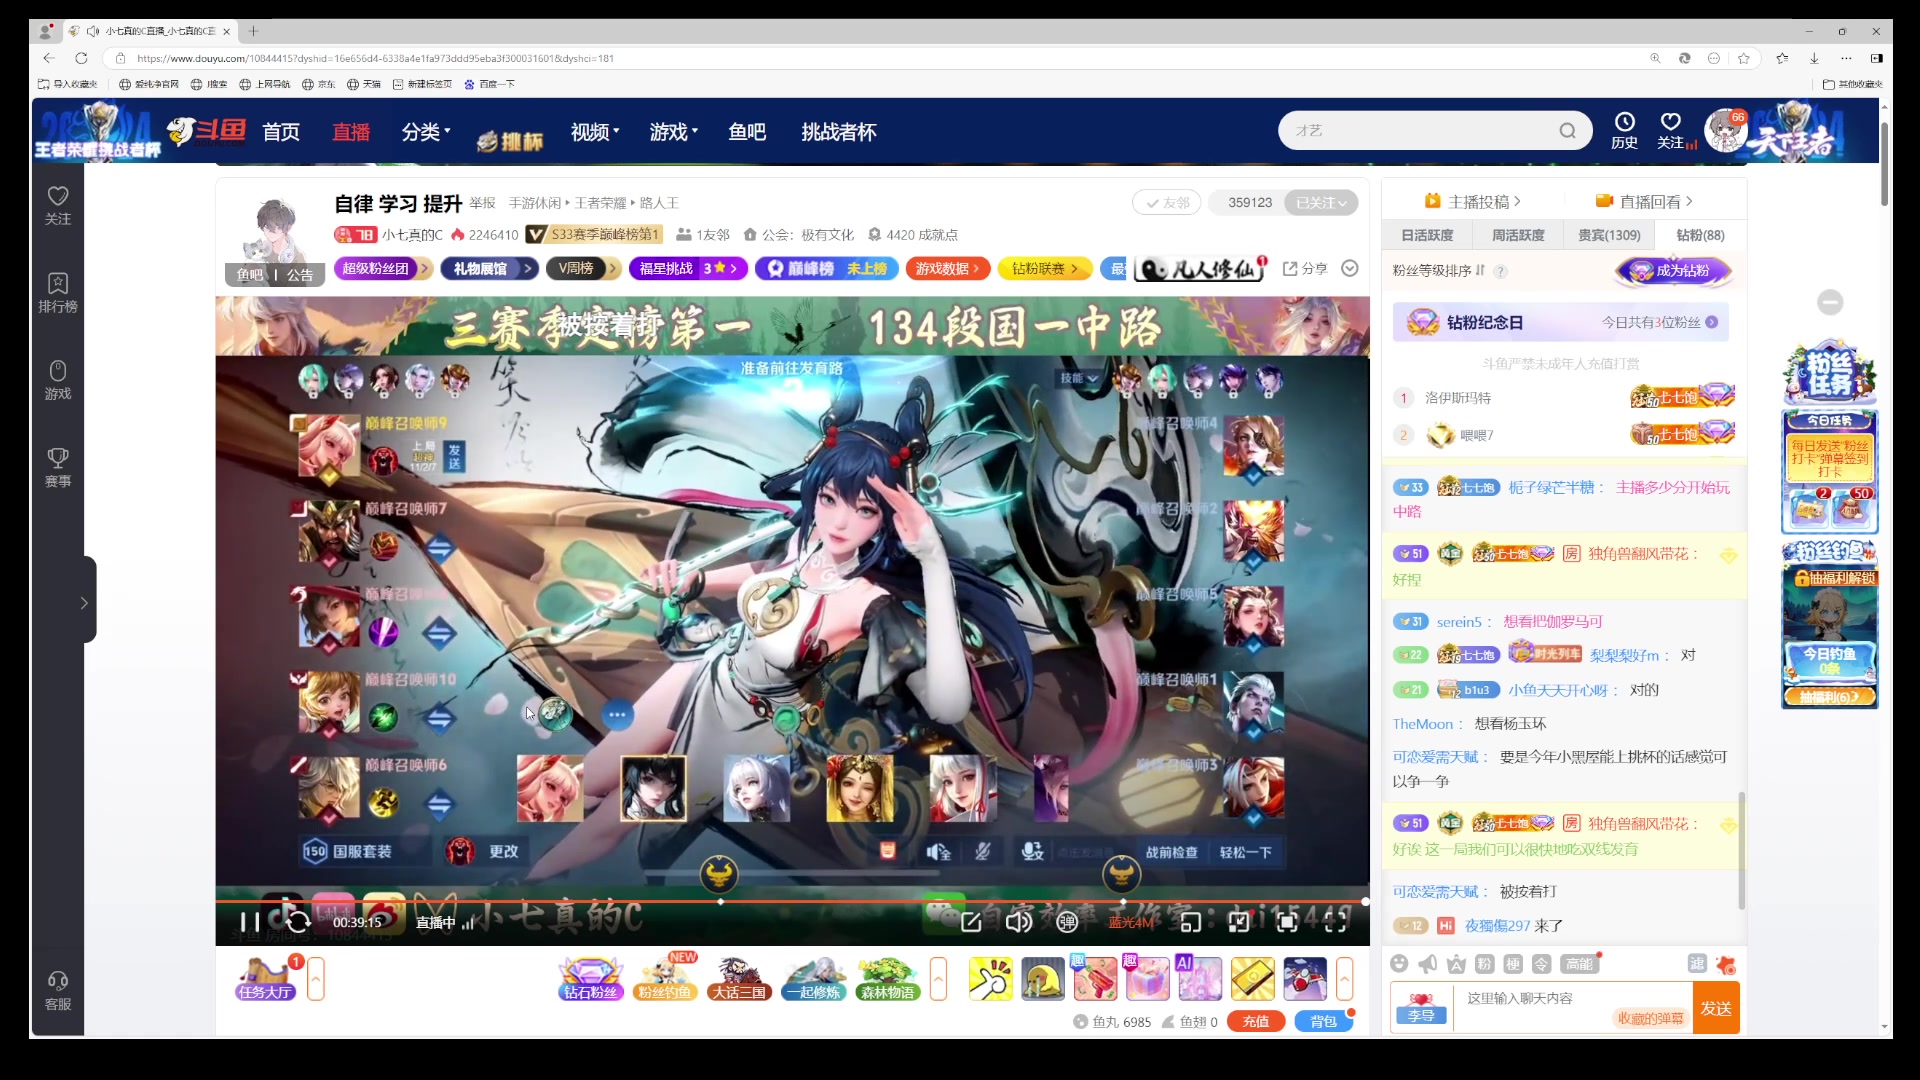
Task: Enter fullscreen mode on player
Action: (x=1335, y=922)
